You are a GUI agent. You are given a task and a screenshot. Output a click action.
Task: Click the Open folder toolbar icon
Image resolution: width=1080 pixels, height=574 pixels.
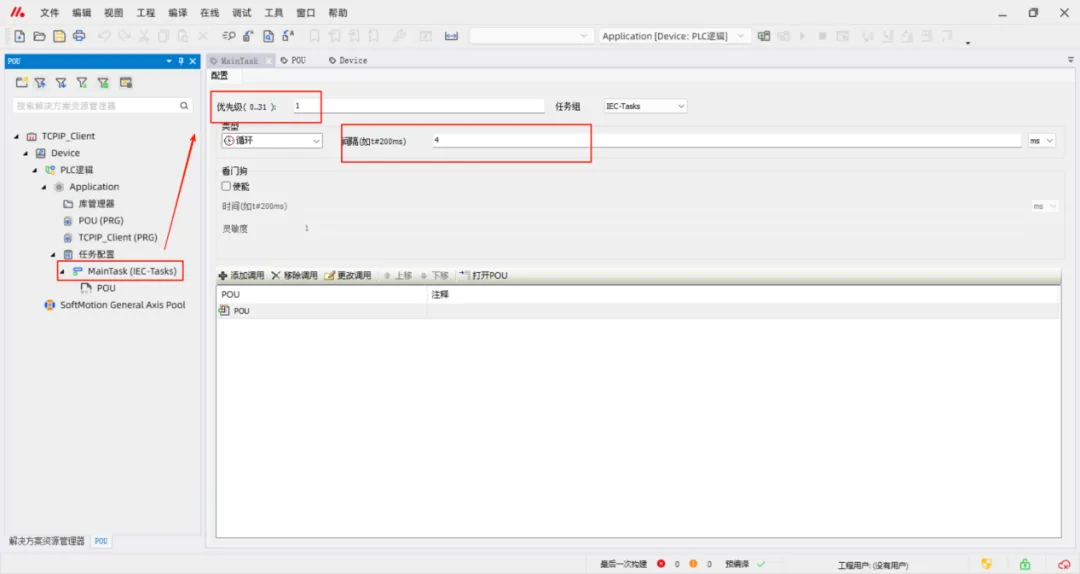click(x=39, y=36)
